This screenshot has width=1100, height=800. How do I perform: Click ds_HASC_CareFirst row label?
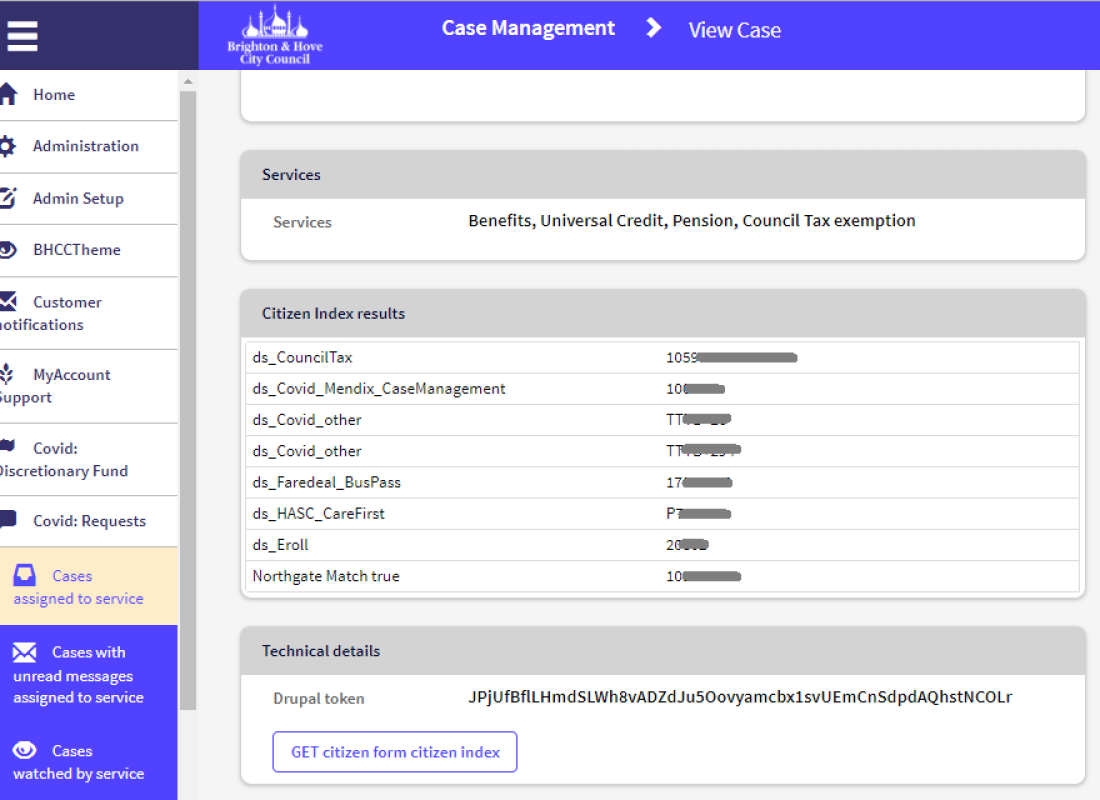pos(318,514)
